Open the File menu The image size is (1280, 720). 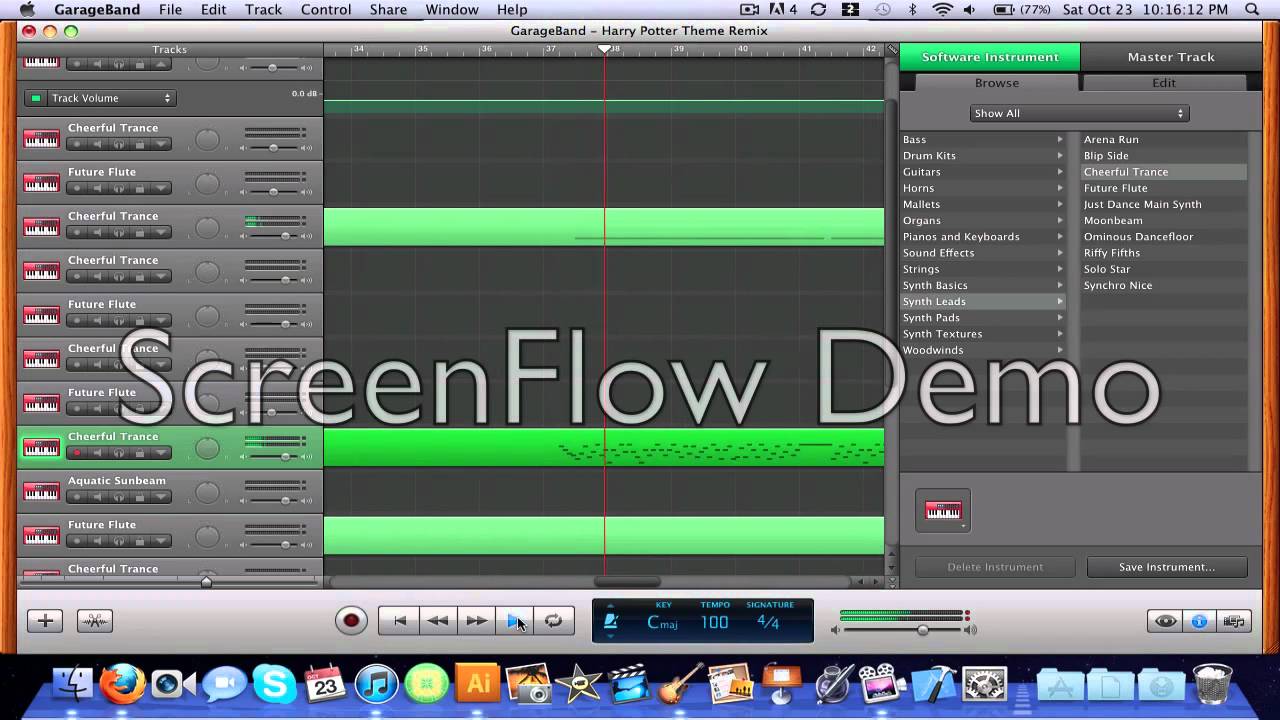point(170,10)
